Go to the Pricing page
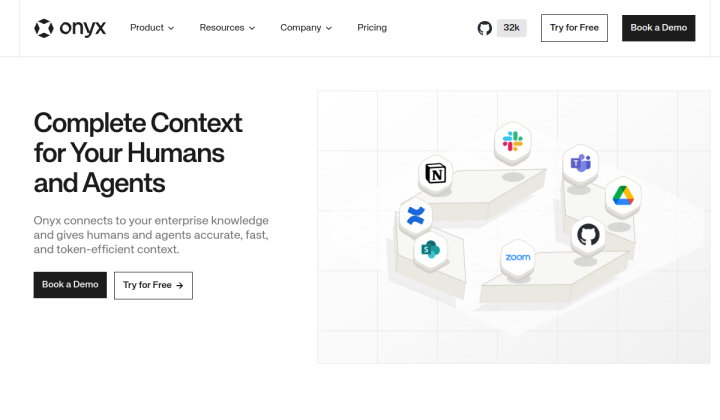The height and width of the screenshot is (420, 720). (372, 28)
